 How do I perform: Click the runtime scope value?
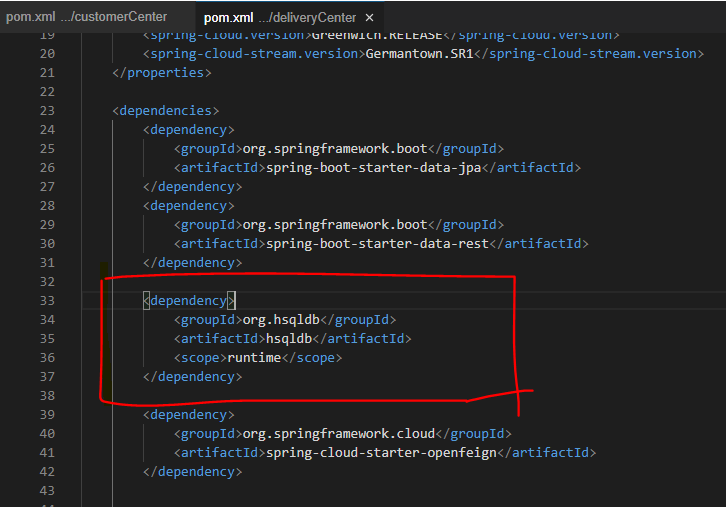254,357
